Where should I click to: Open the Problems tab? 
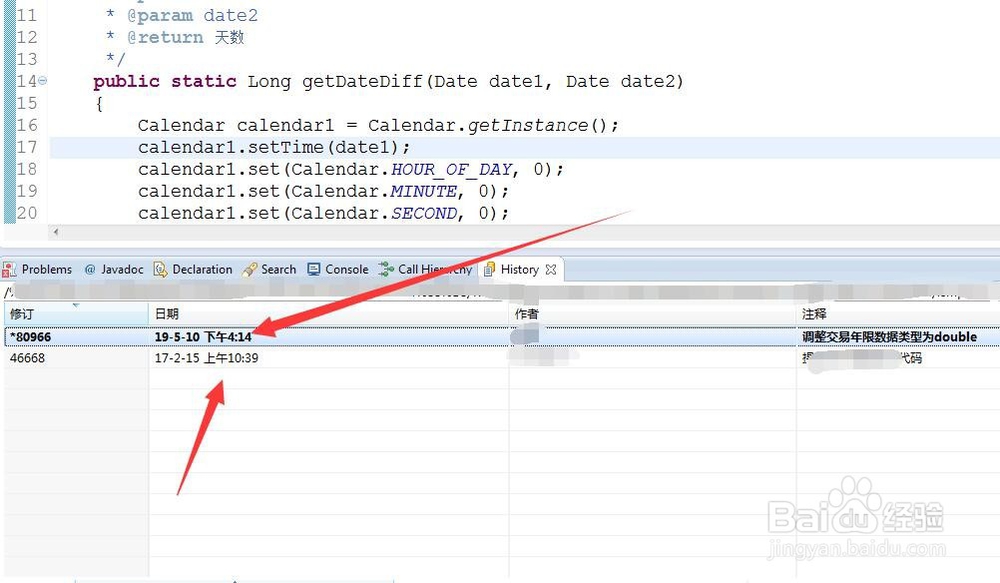click(x=38, y=270)
